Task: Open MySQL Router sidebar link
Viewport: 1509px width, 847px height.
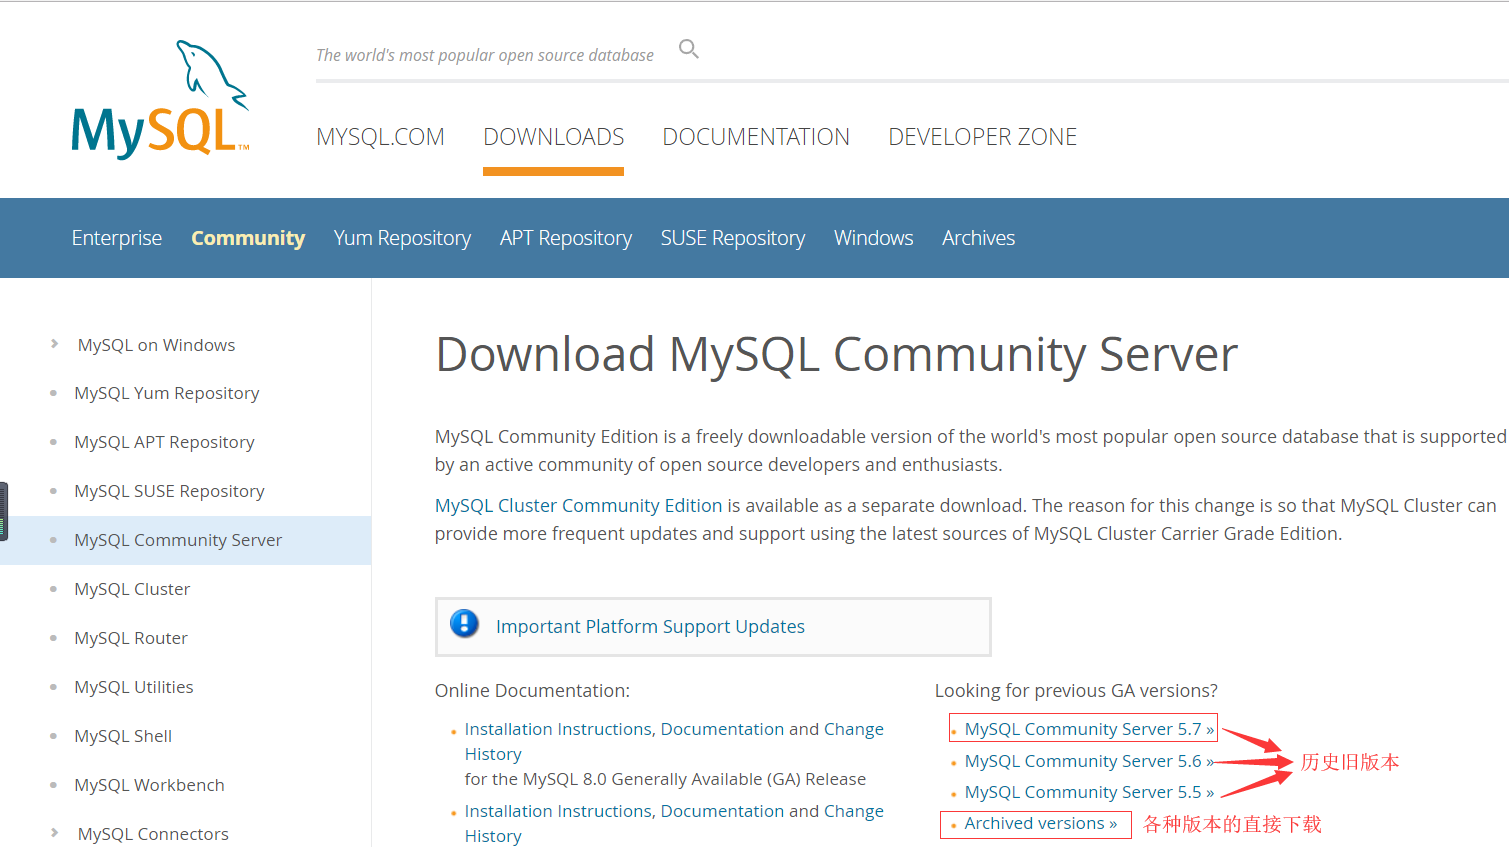Action: click(x=131, y=638)
